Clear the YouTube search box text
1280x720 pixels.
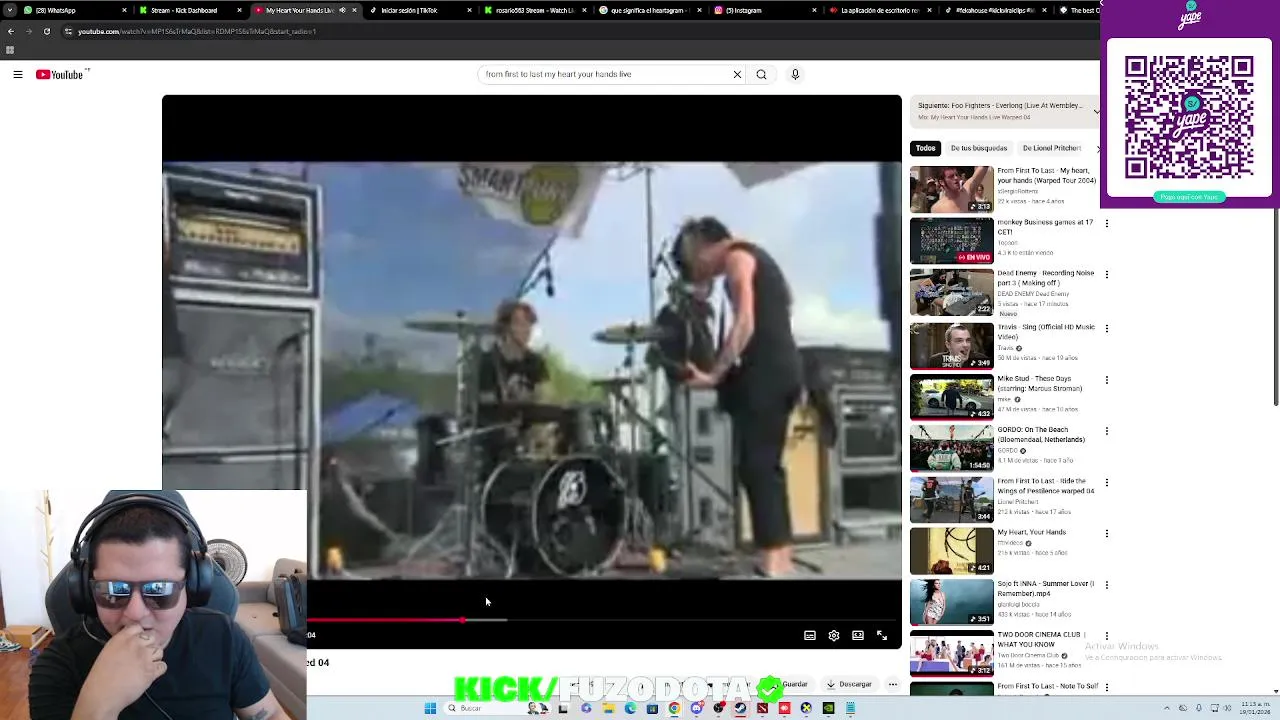[x=737, y=74]
